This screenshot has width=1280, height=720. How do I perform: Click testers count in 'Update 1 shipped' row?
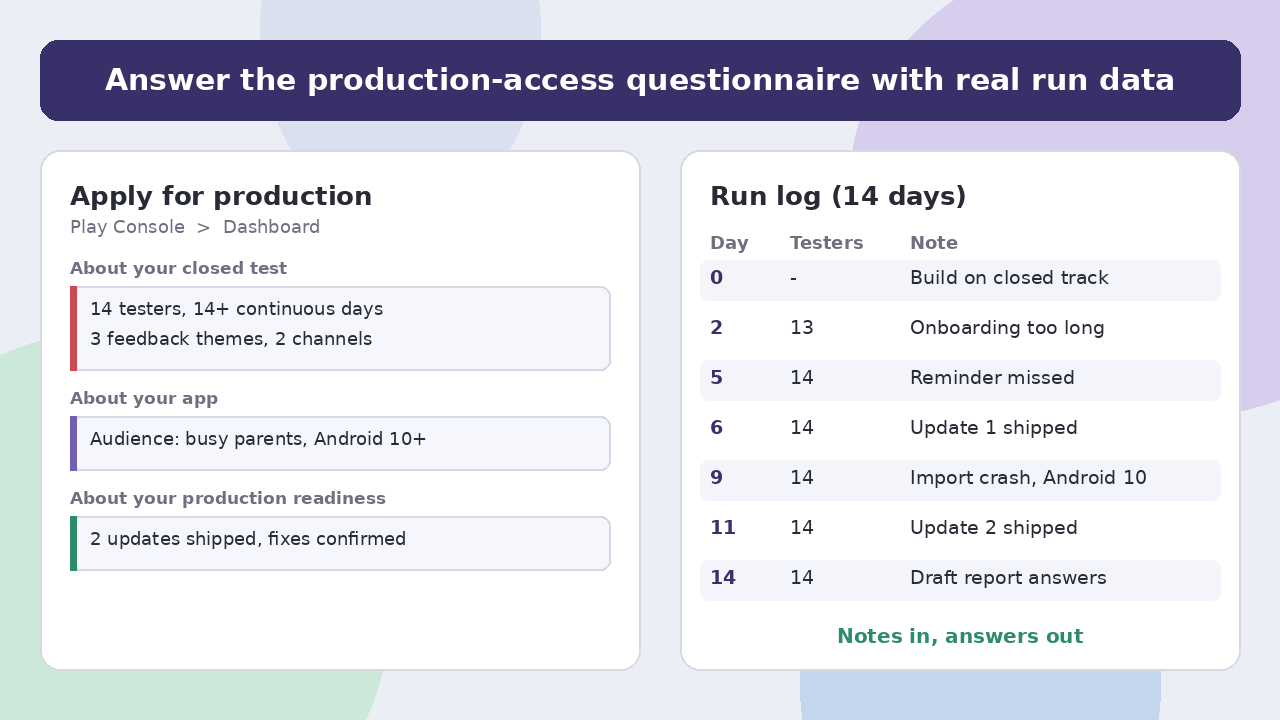pos(802,428)
